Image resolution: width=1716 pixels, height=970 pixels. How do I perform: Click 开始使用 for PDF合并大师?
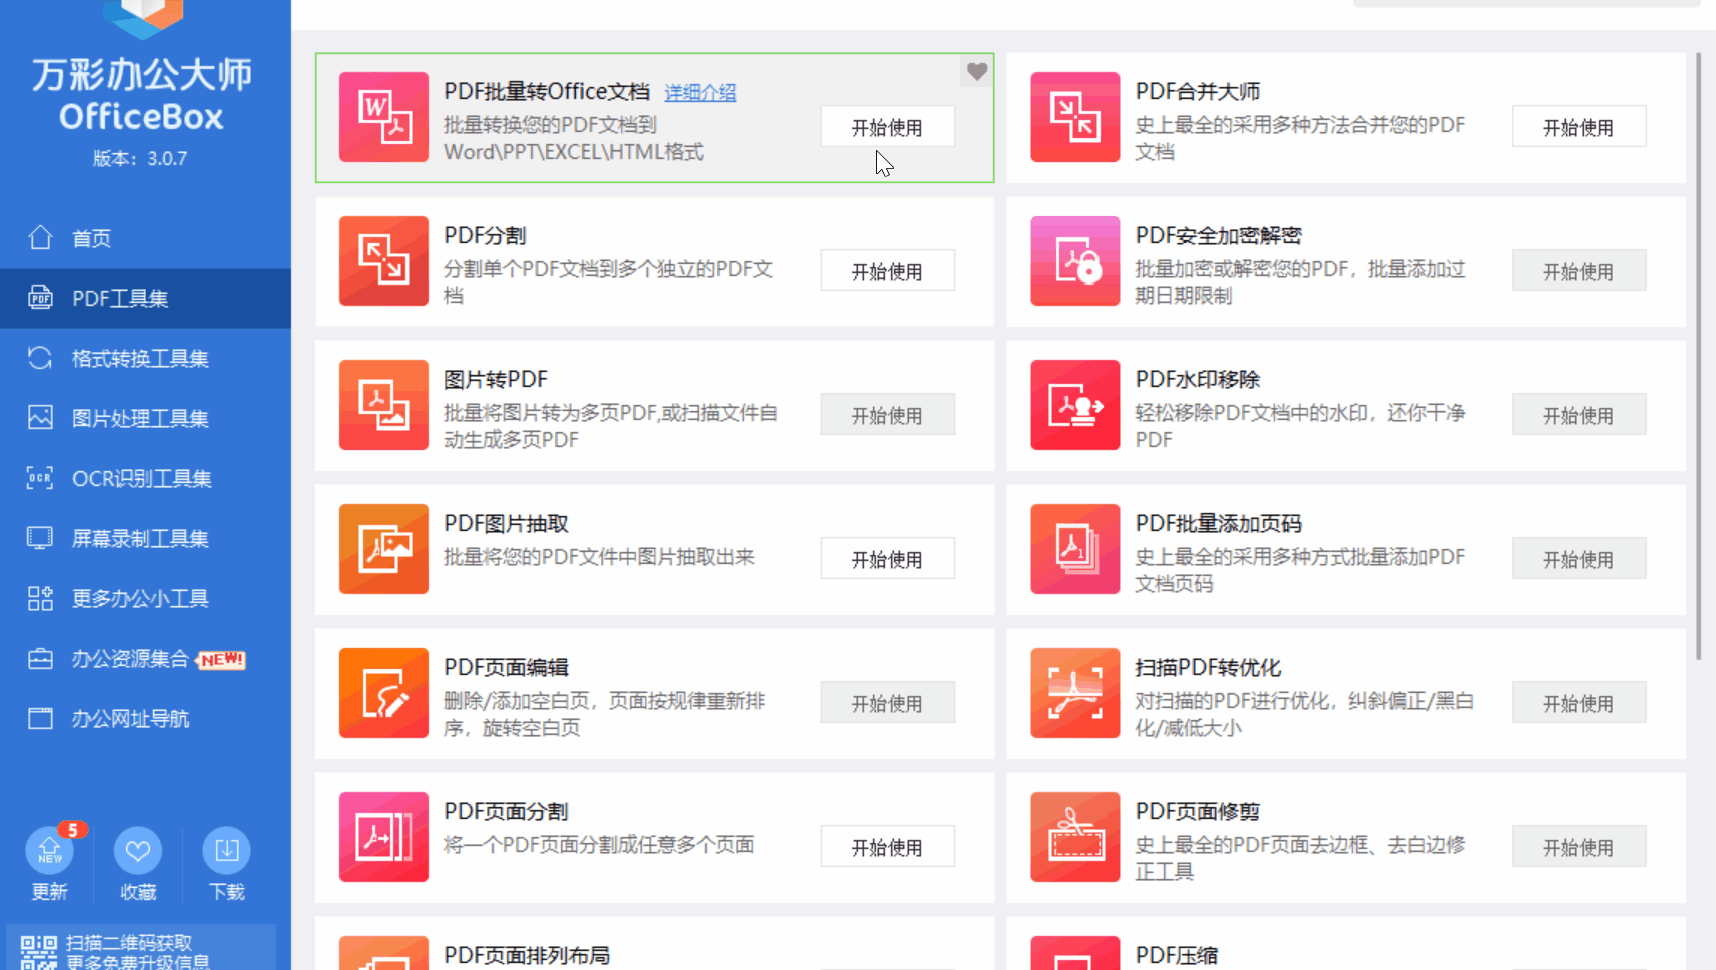[1578, 127]
